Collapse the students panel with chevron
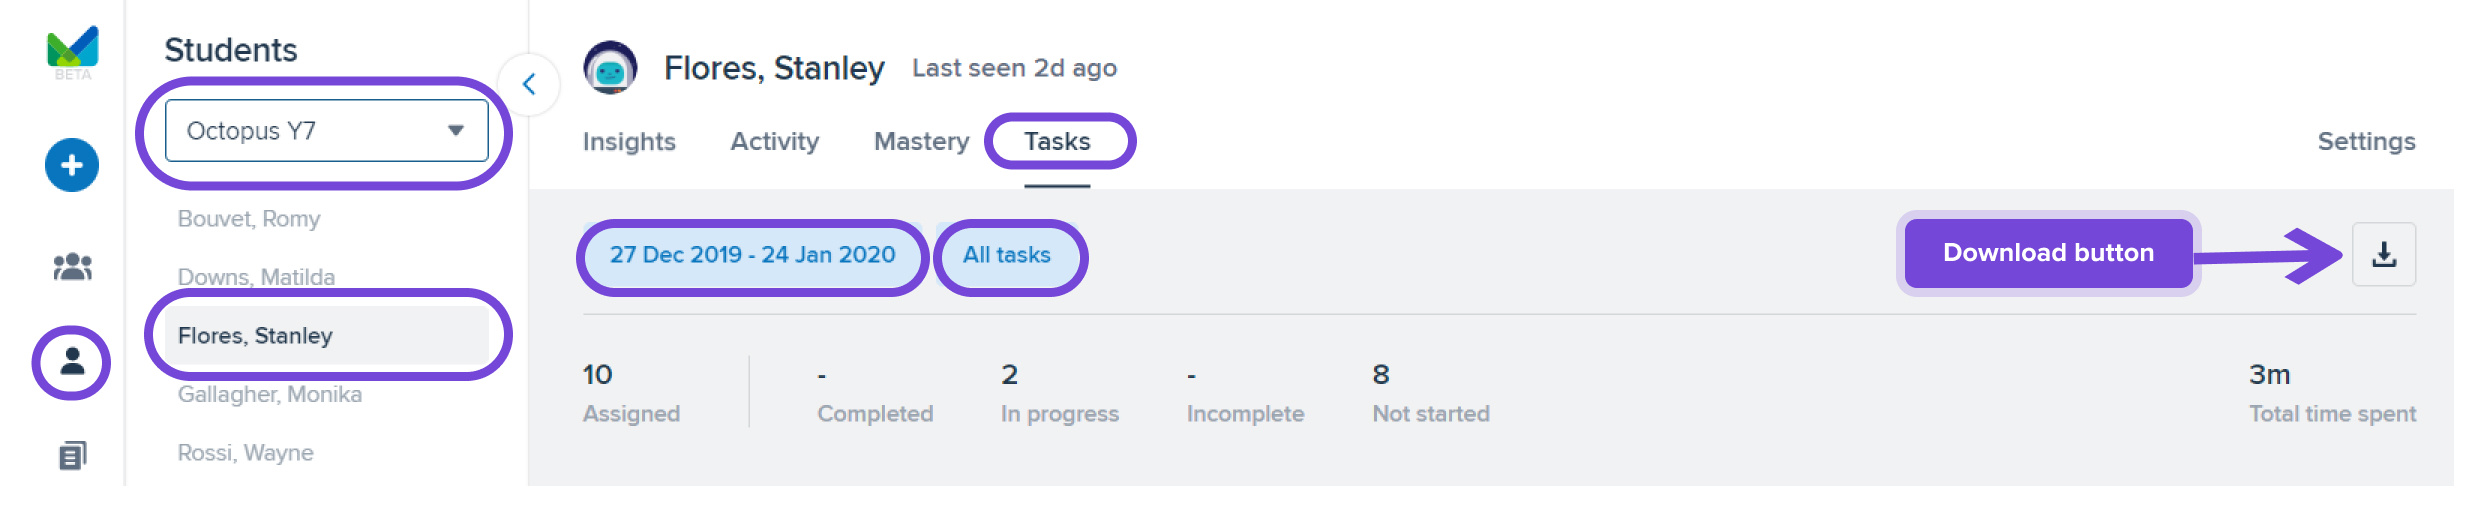Viewport: 2490px width, 515px height. coord(529,84)
